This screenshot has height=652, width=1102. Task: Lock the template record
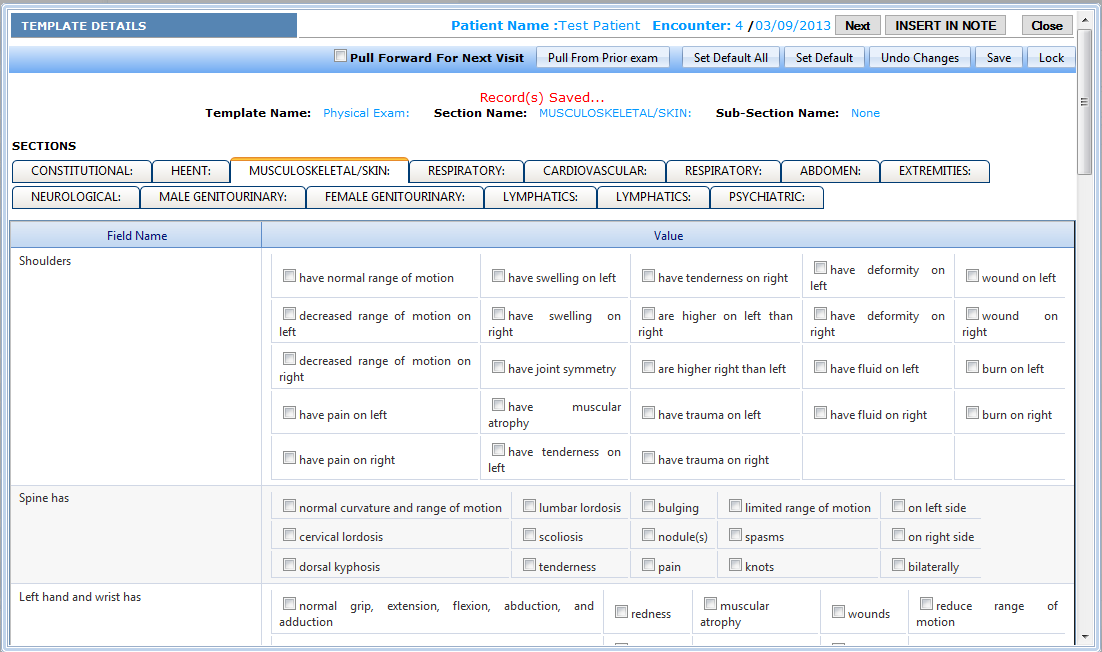1051,58
